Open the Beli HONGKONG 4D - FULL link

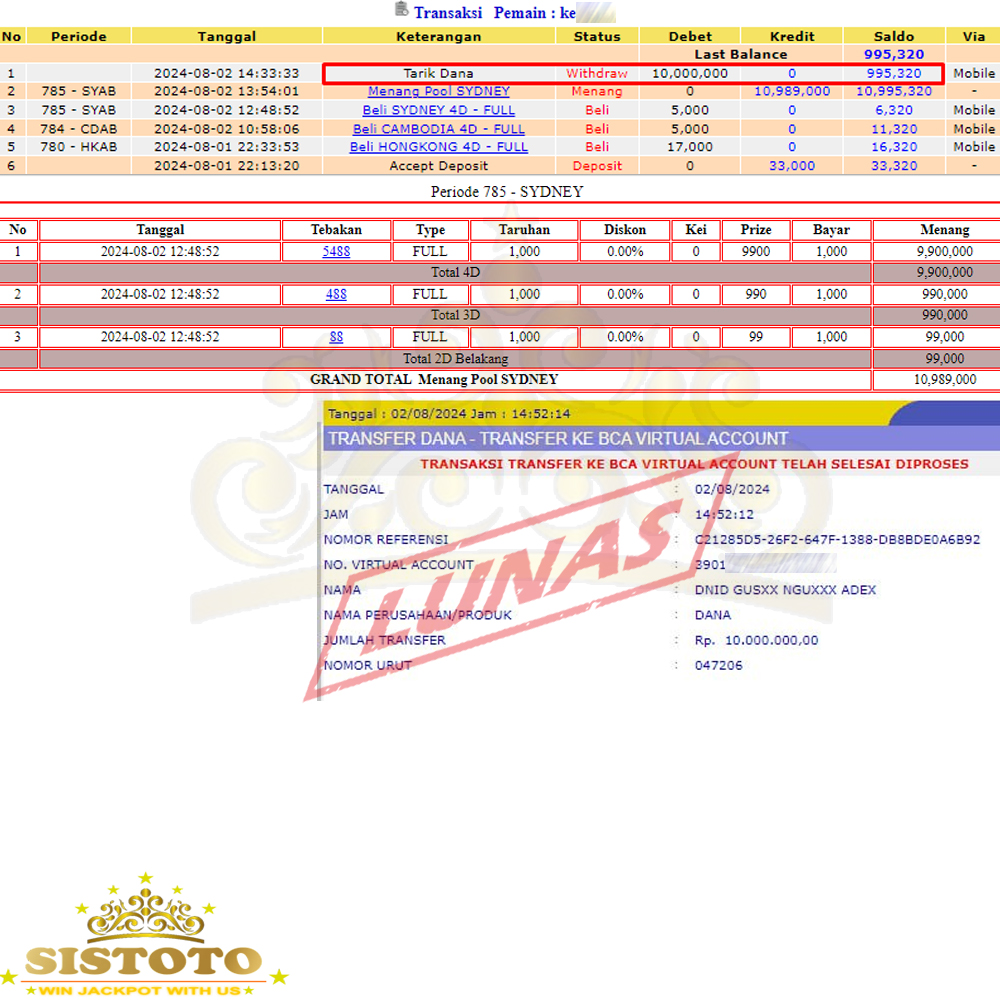pyautogui.click(x=439, y=147)
